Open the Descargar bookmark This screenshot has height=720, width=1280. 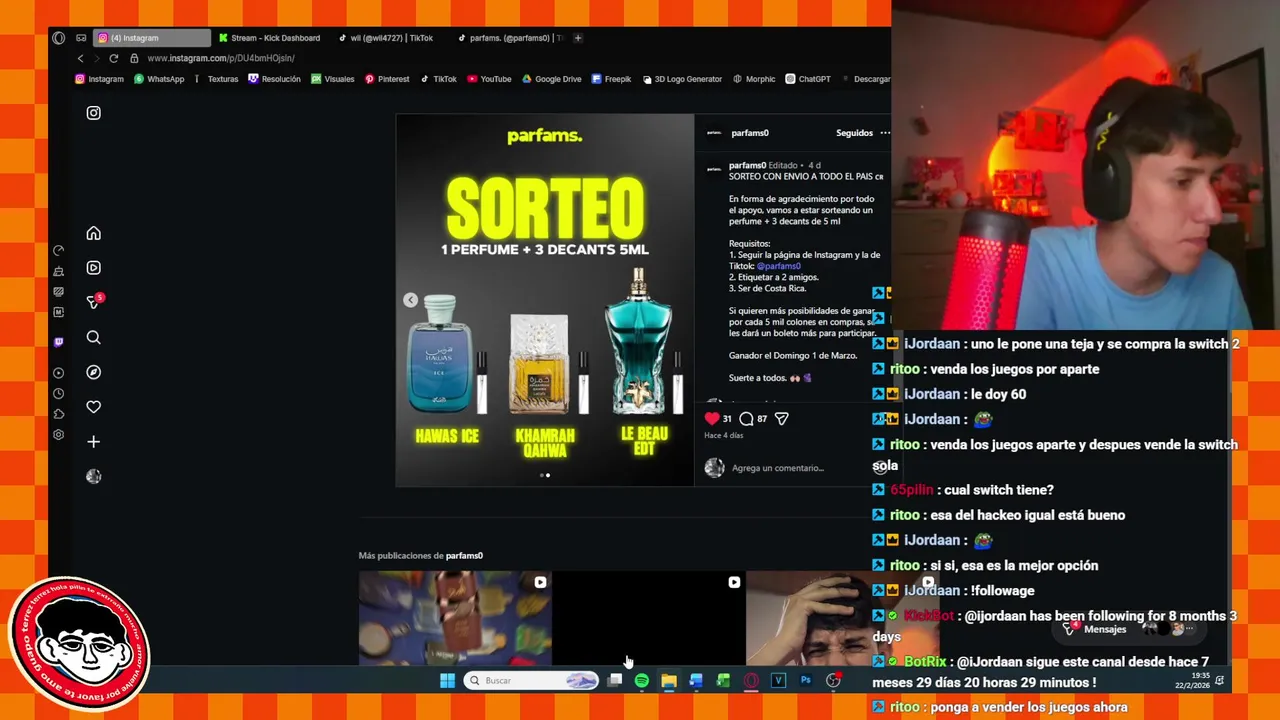pos(865,79)
